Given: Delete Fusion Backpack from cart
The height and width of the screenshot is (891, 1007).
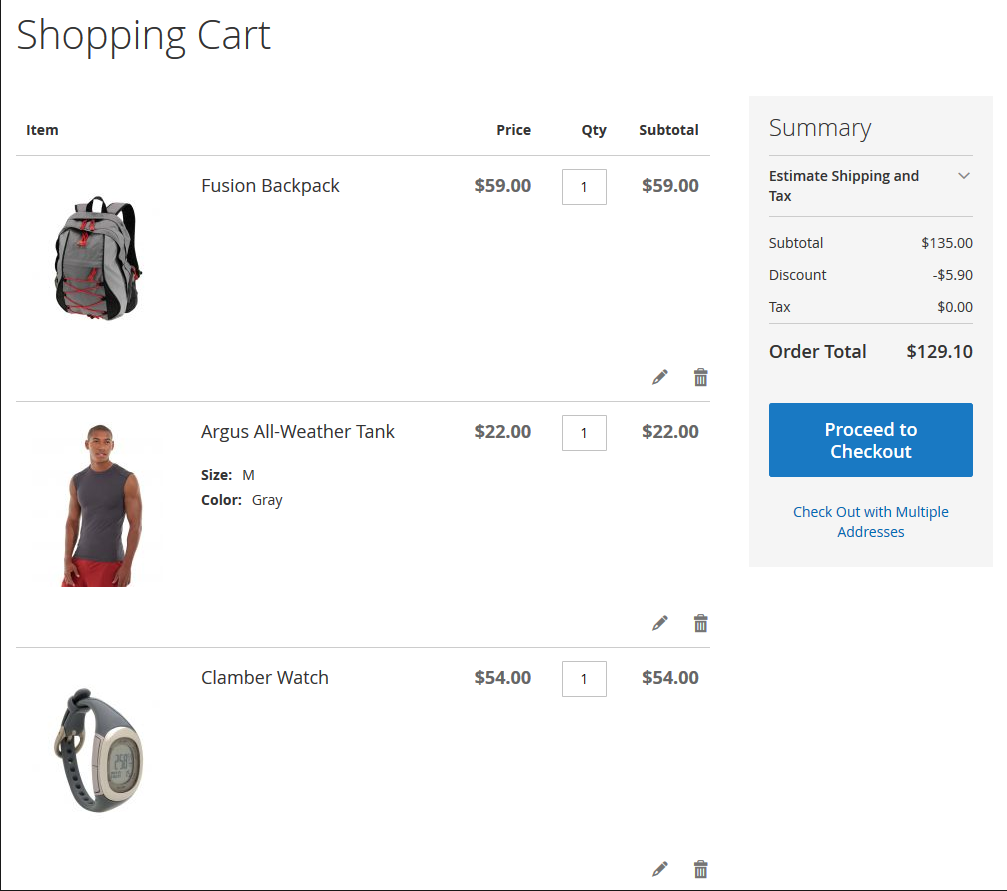Looking at the screenshot, I should [701, 377].
